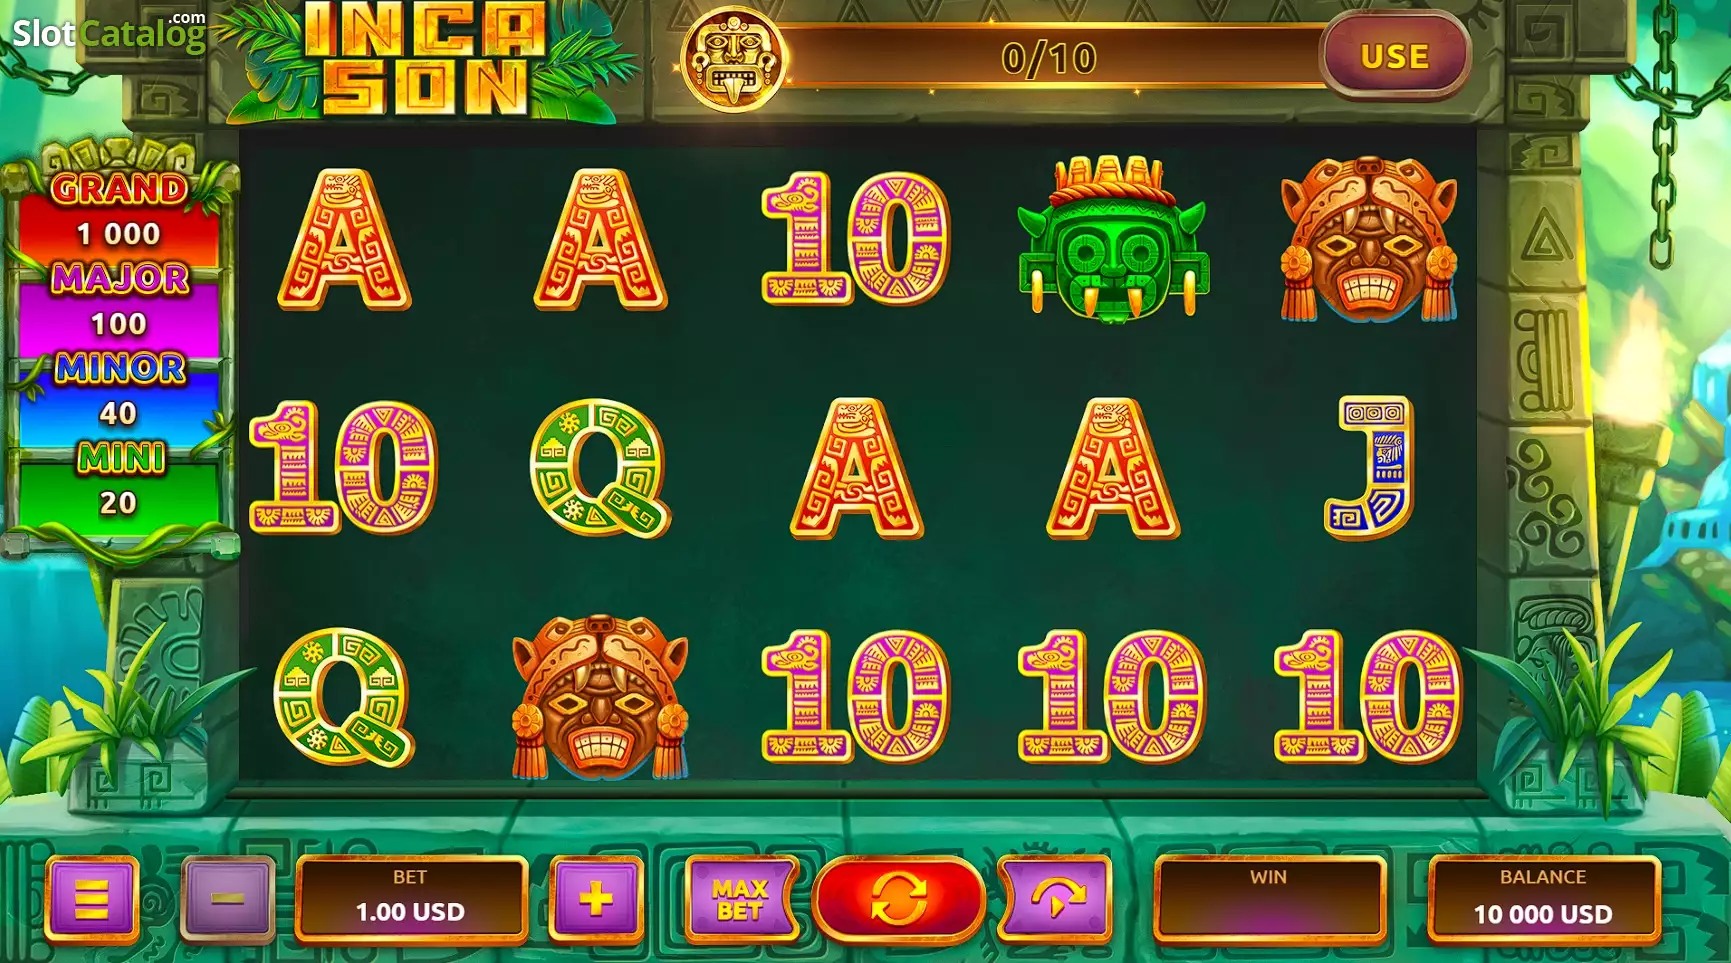Image resolution: width=1731 pixels, height=963 pixels.
Task: Start autoplay with purple arrow button
Action: point(1056,899)
